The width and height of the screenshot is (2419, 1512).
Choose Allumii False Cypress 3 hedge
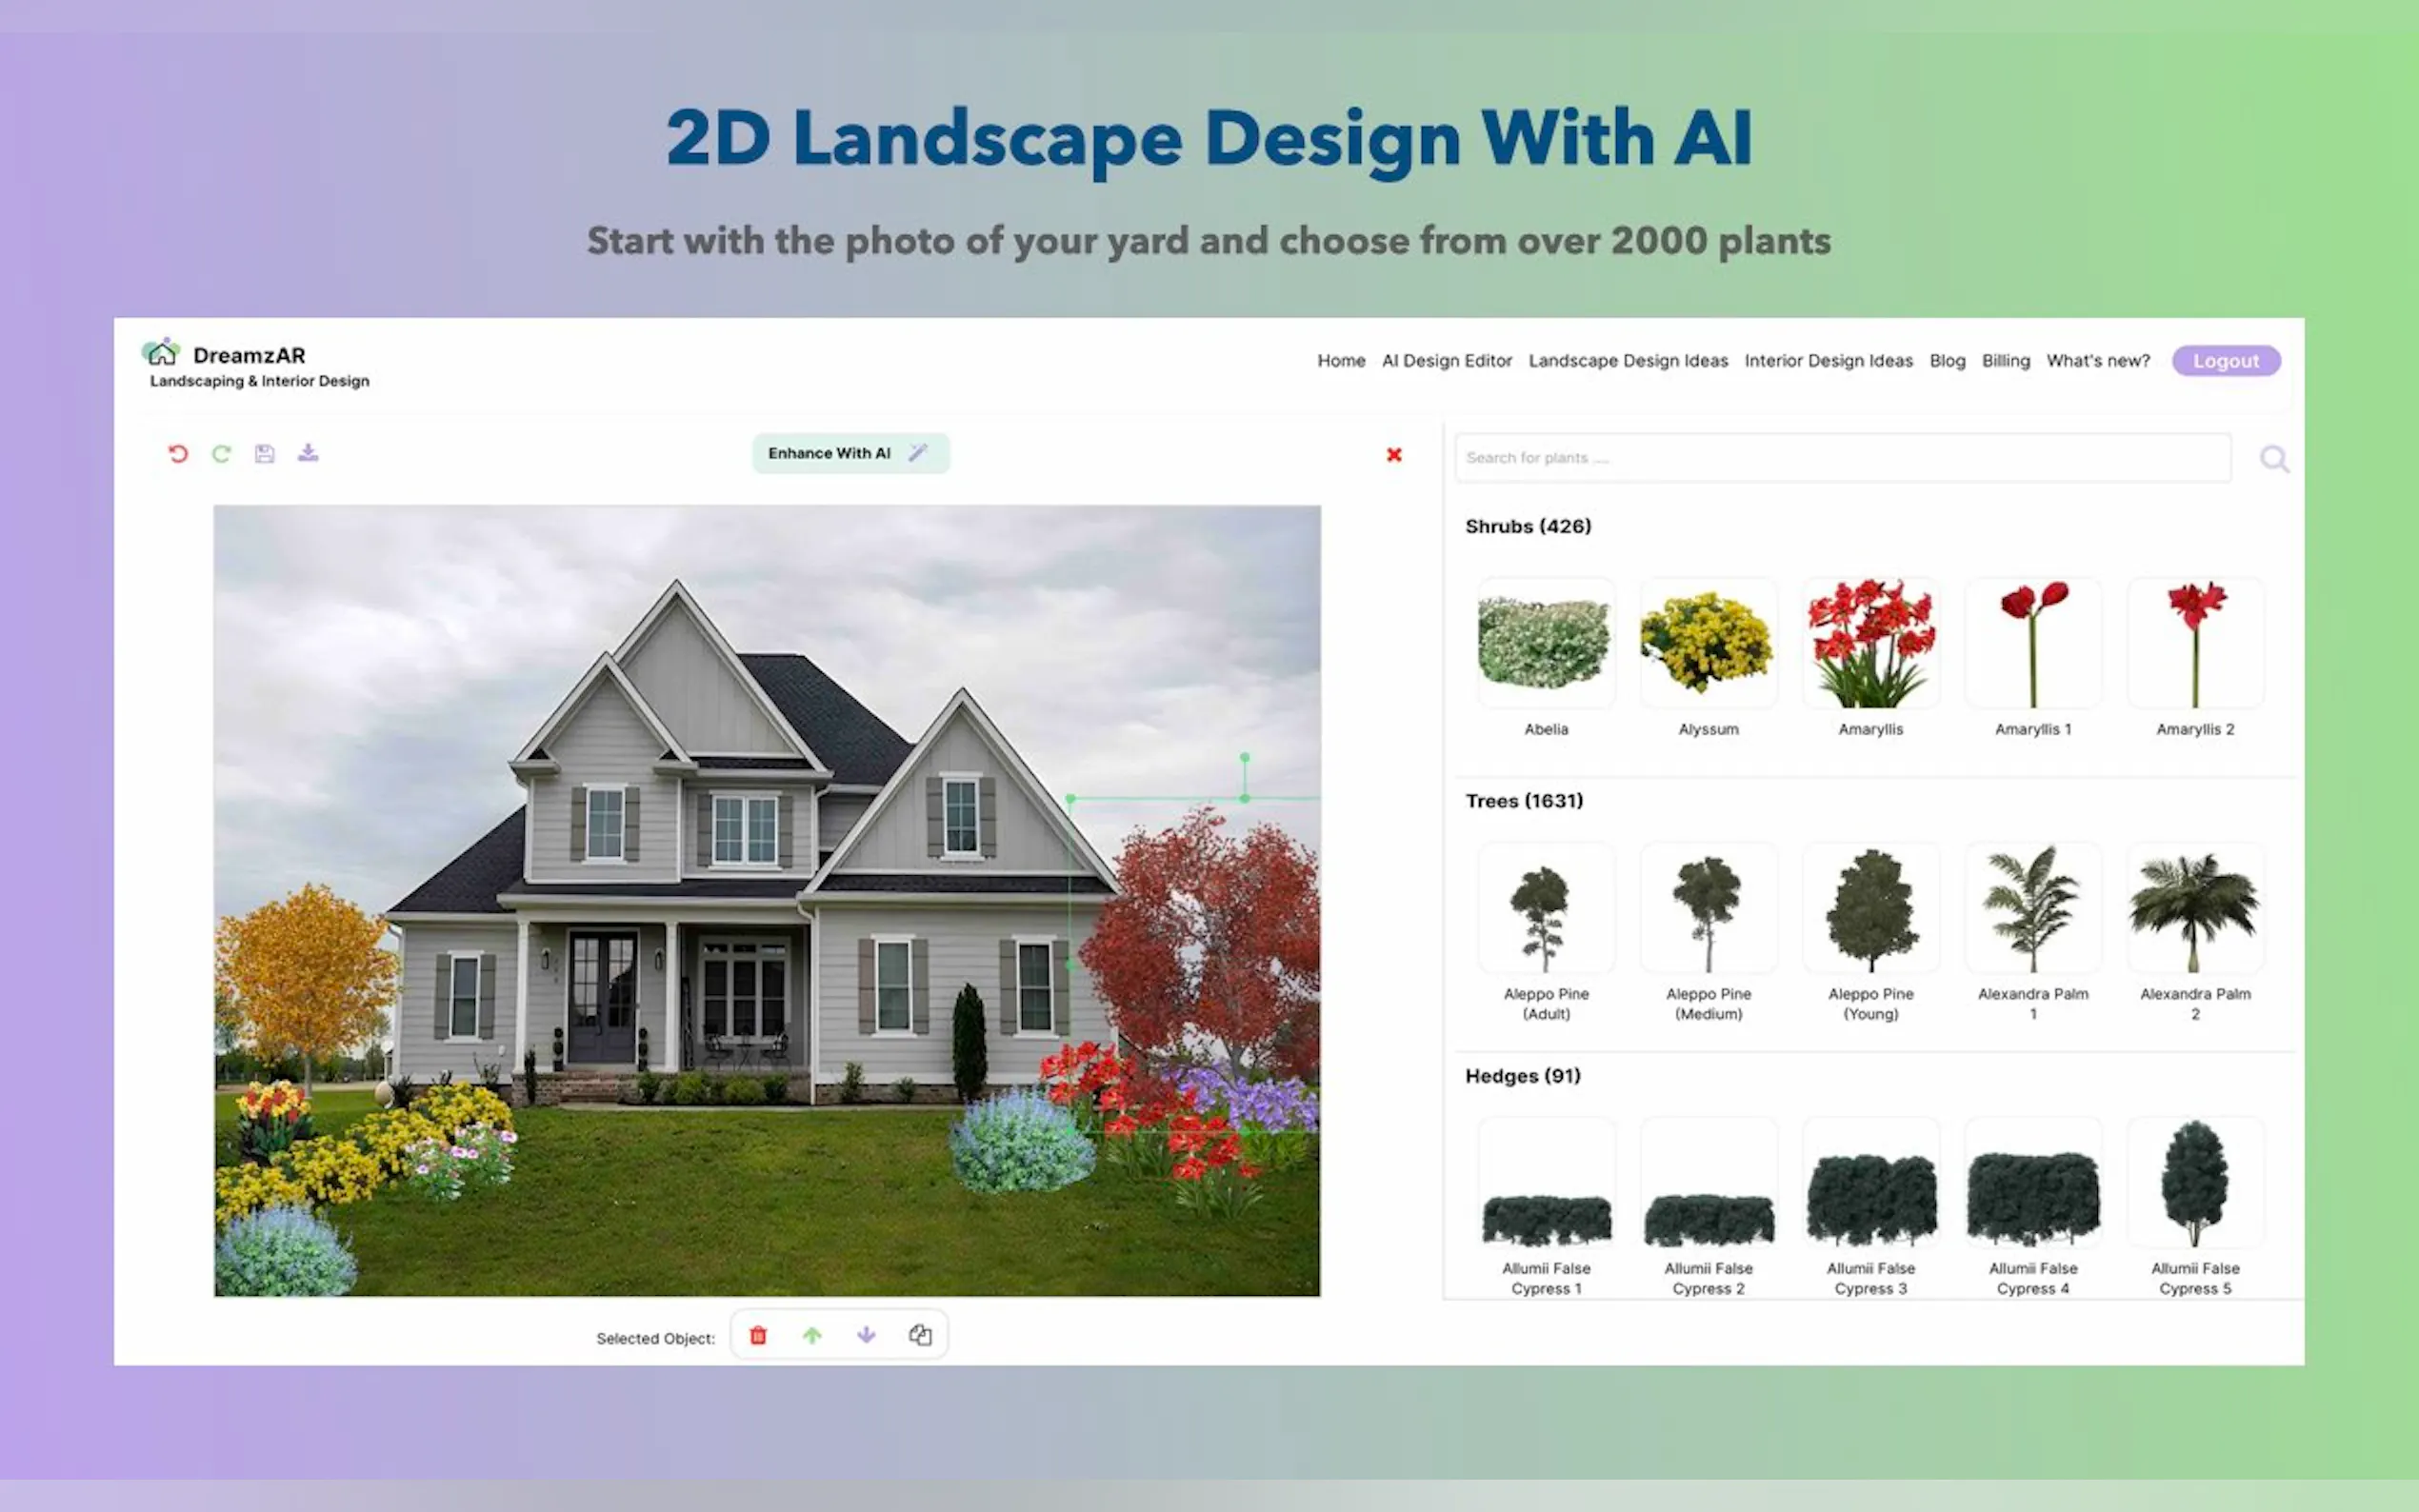[x=1870, y=1184]
